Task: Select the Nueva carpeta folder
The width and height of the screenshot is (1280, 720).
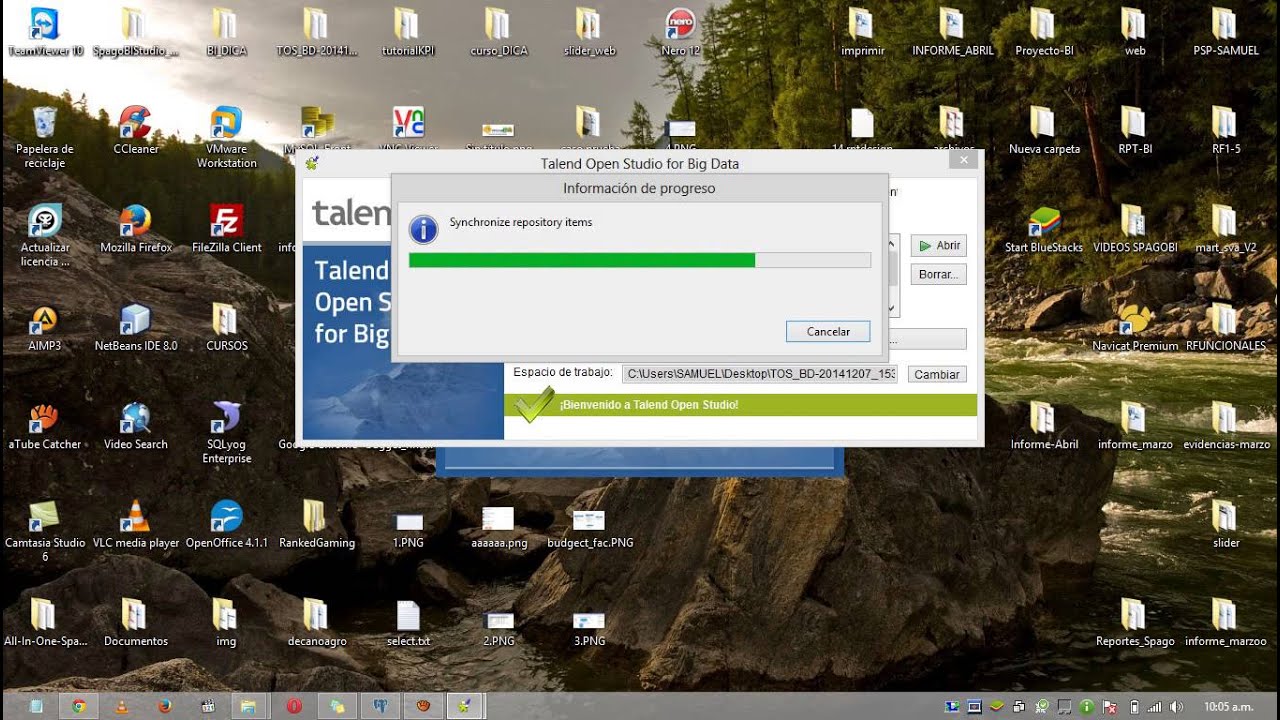Action: (x=1044, y=131)
